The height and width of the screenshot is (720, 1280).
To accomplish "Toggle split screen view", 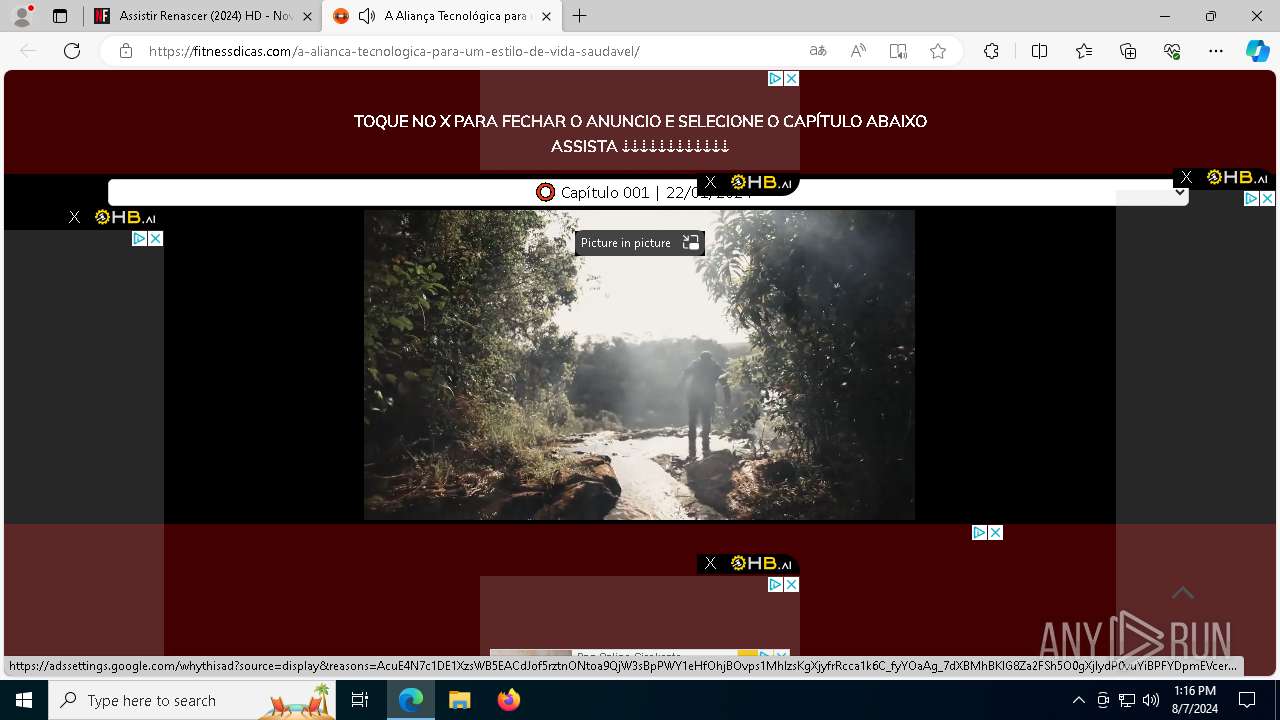I will coord(1039,51).
